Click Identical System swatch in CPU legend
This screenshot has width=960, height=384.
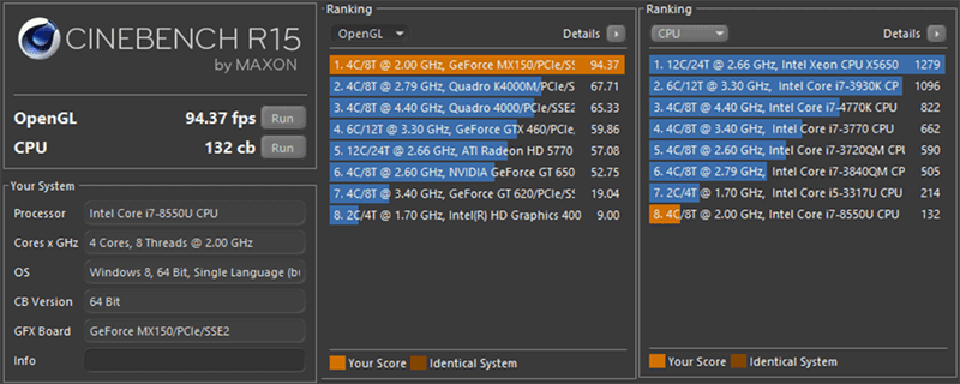[738, 361]
